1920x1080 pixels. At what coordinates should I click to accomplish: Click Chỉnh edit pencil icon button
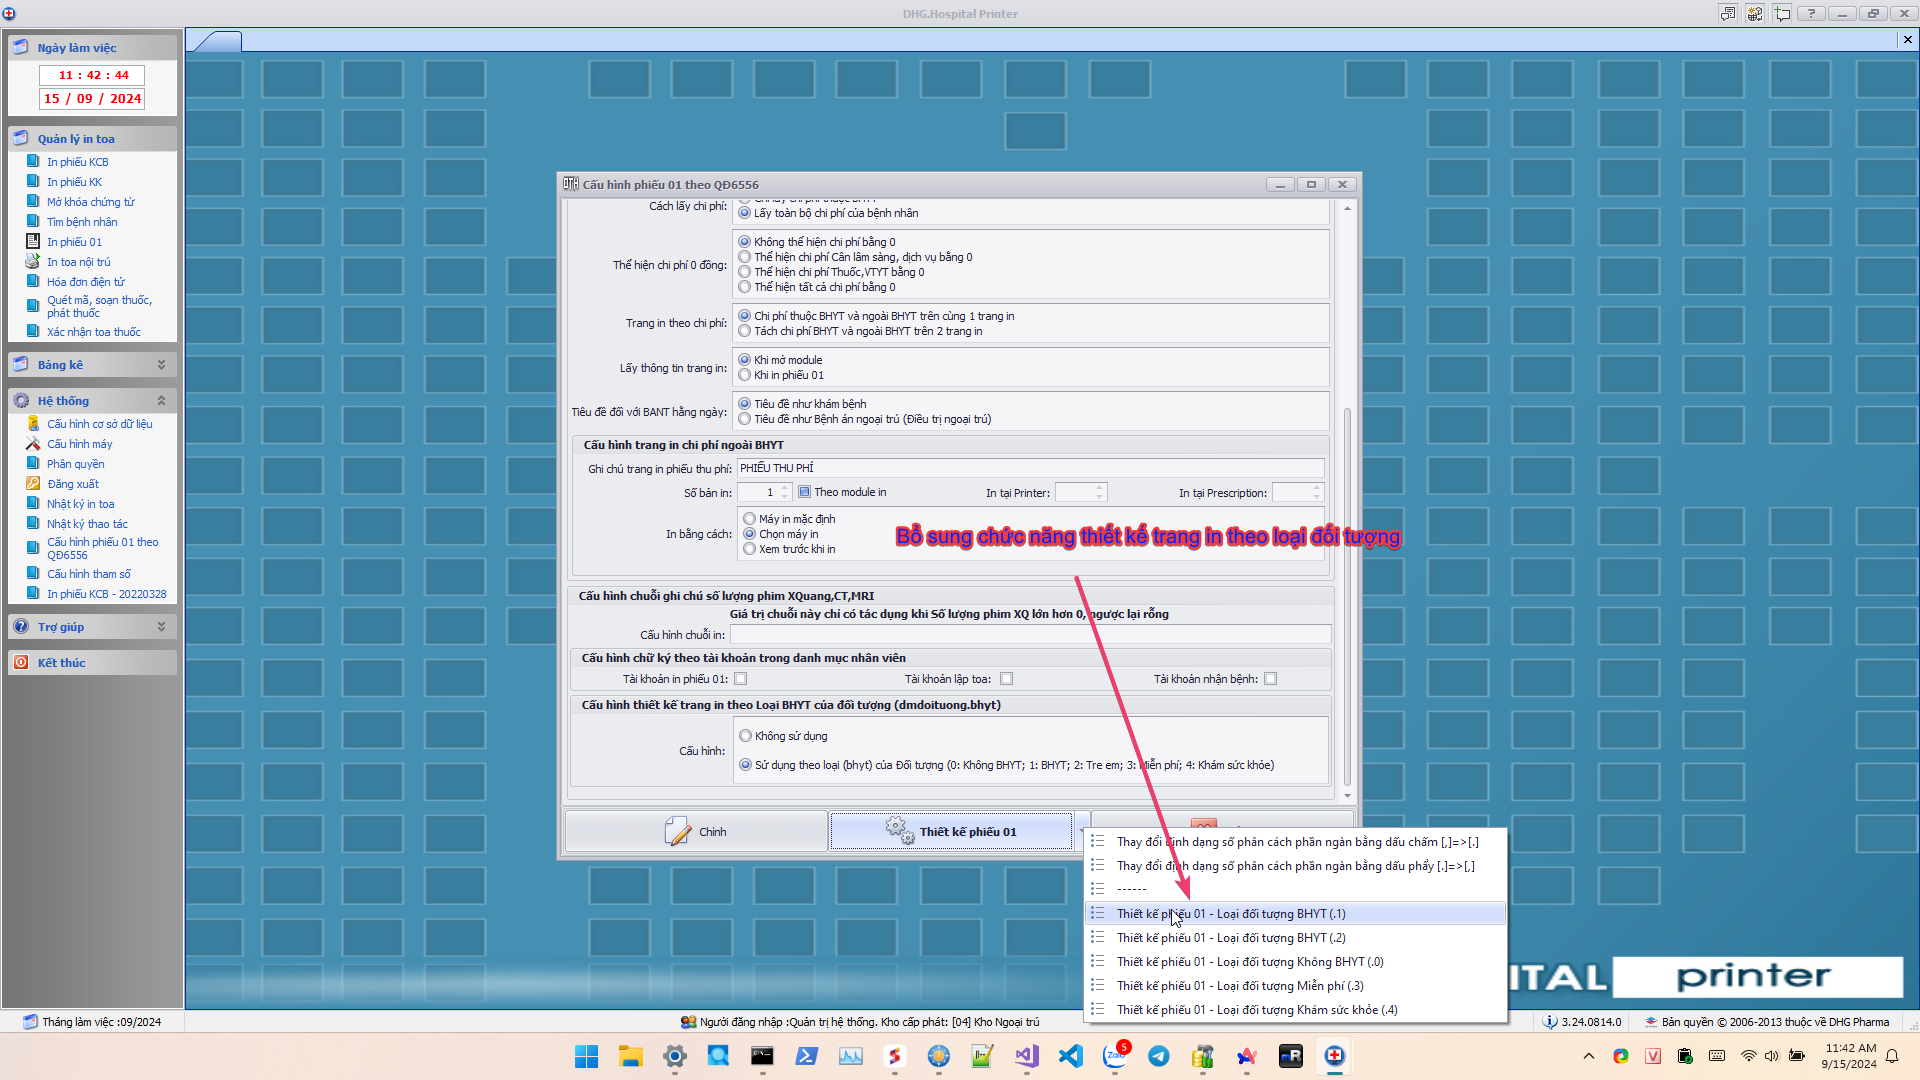tap(678, 831)
